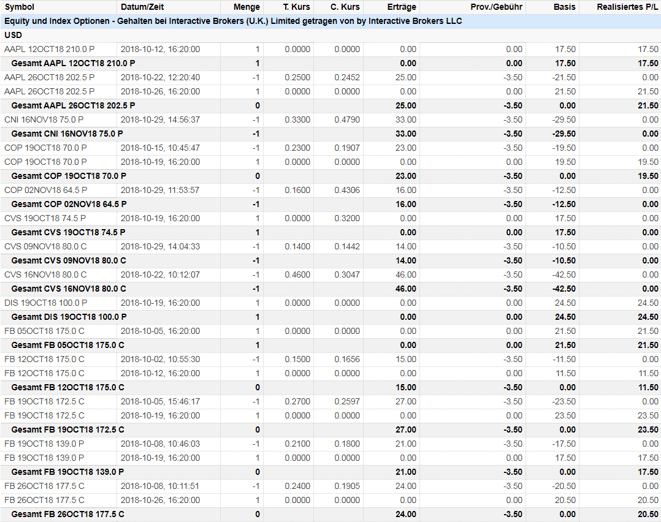Select Gesamt FB 12OCT18 175.0 C total

[330, 387]
